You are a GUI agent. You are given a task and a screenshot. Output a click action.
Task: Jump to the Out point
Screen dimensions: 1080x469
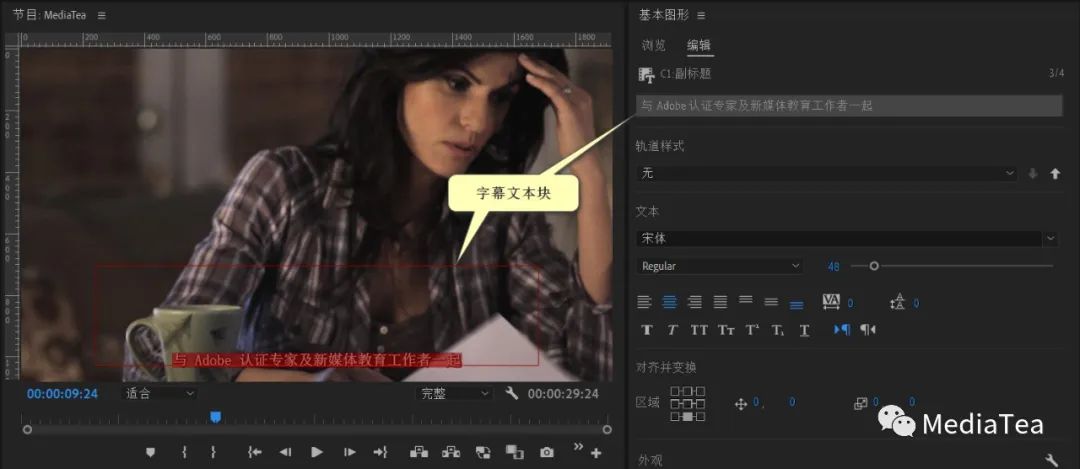380,452
